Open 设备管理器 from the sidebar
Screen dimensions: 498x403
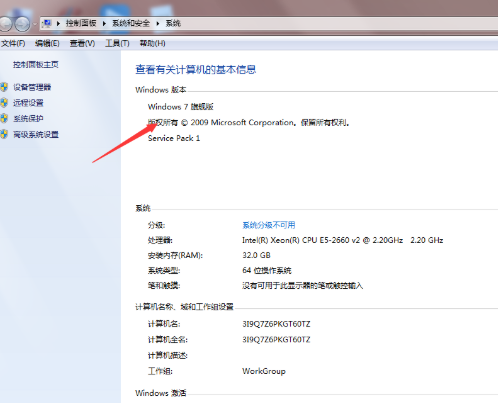click(32, 87)
